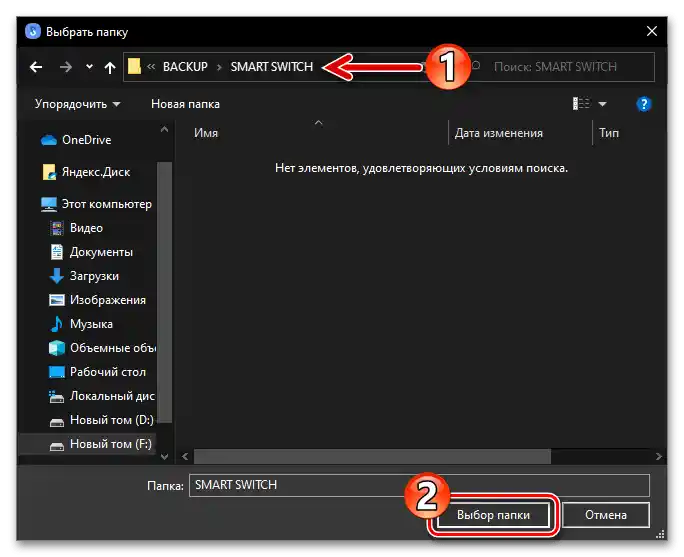Click the Музыка note icon
684x557 pixels.
pyautogui.click(x=56, y=324)
